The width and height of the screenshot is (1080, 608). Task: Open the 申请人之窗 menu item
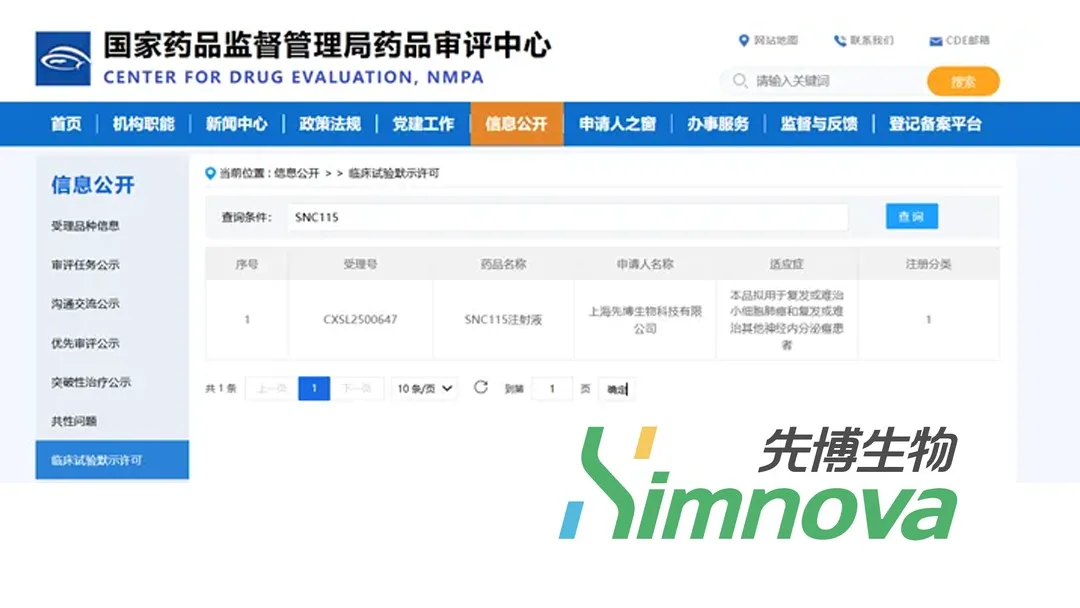[x=617, y=124]
